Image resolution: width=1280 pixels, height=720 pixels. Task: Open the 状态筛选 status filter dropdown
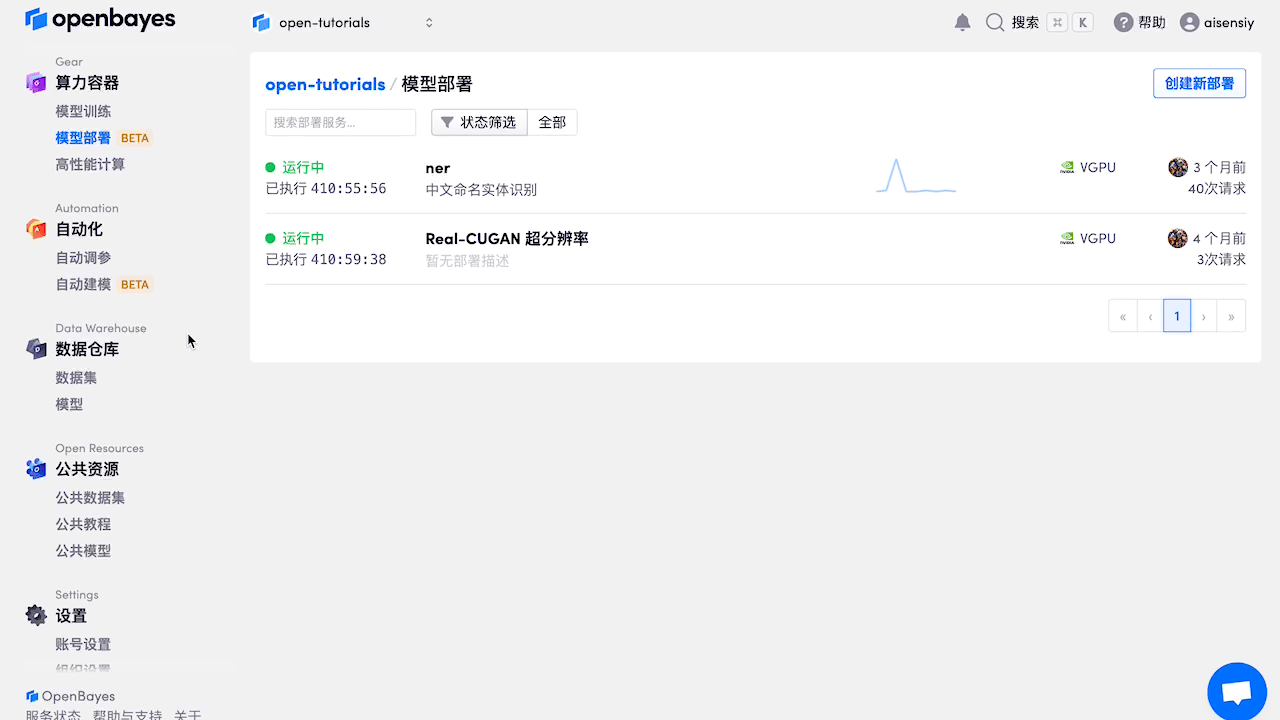(x=479, y=122)
